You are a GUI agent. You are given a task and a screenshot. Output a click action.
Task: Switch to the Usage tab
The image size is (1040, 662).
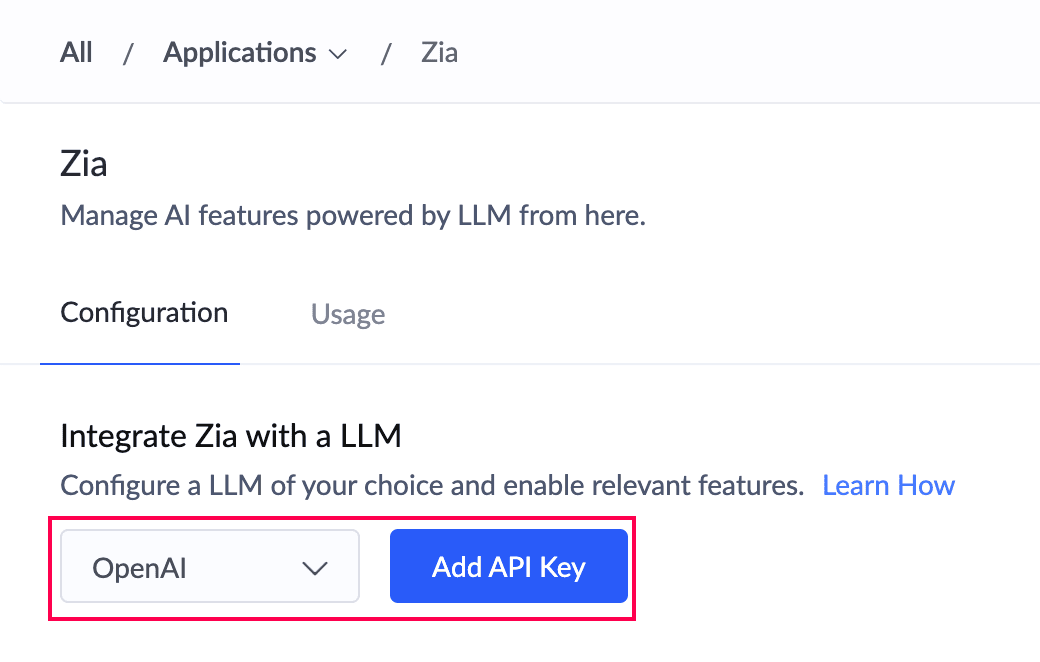348,314
